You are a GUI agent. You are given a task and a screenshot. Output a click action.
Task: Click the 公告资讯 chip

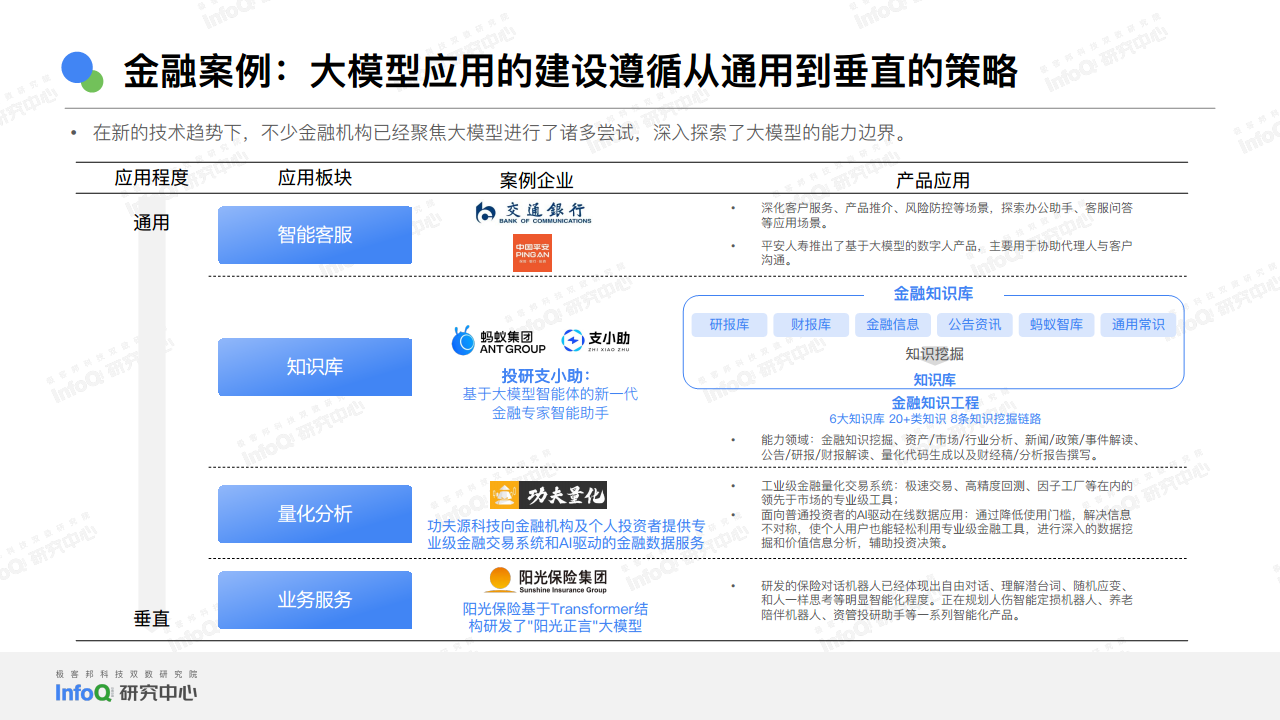point(975,325)
